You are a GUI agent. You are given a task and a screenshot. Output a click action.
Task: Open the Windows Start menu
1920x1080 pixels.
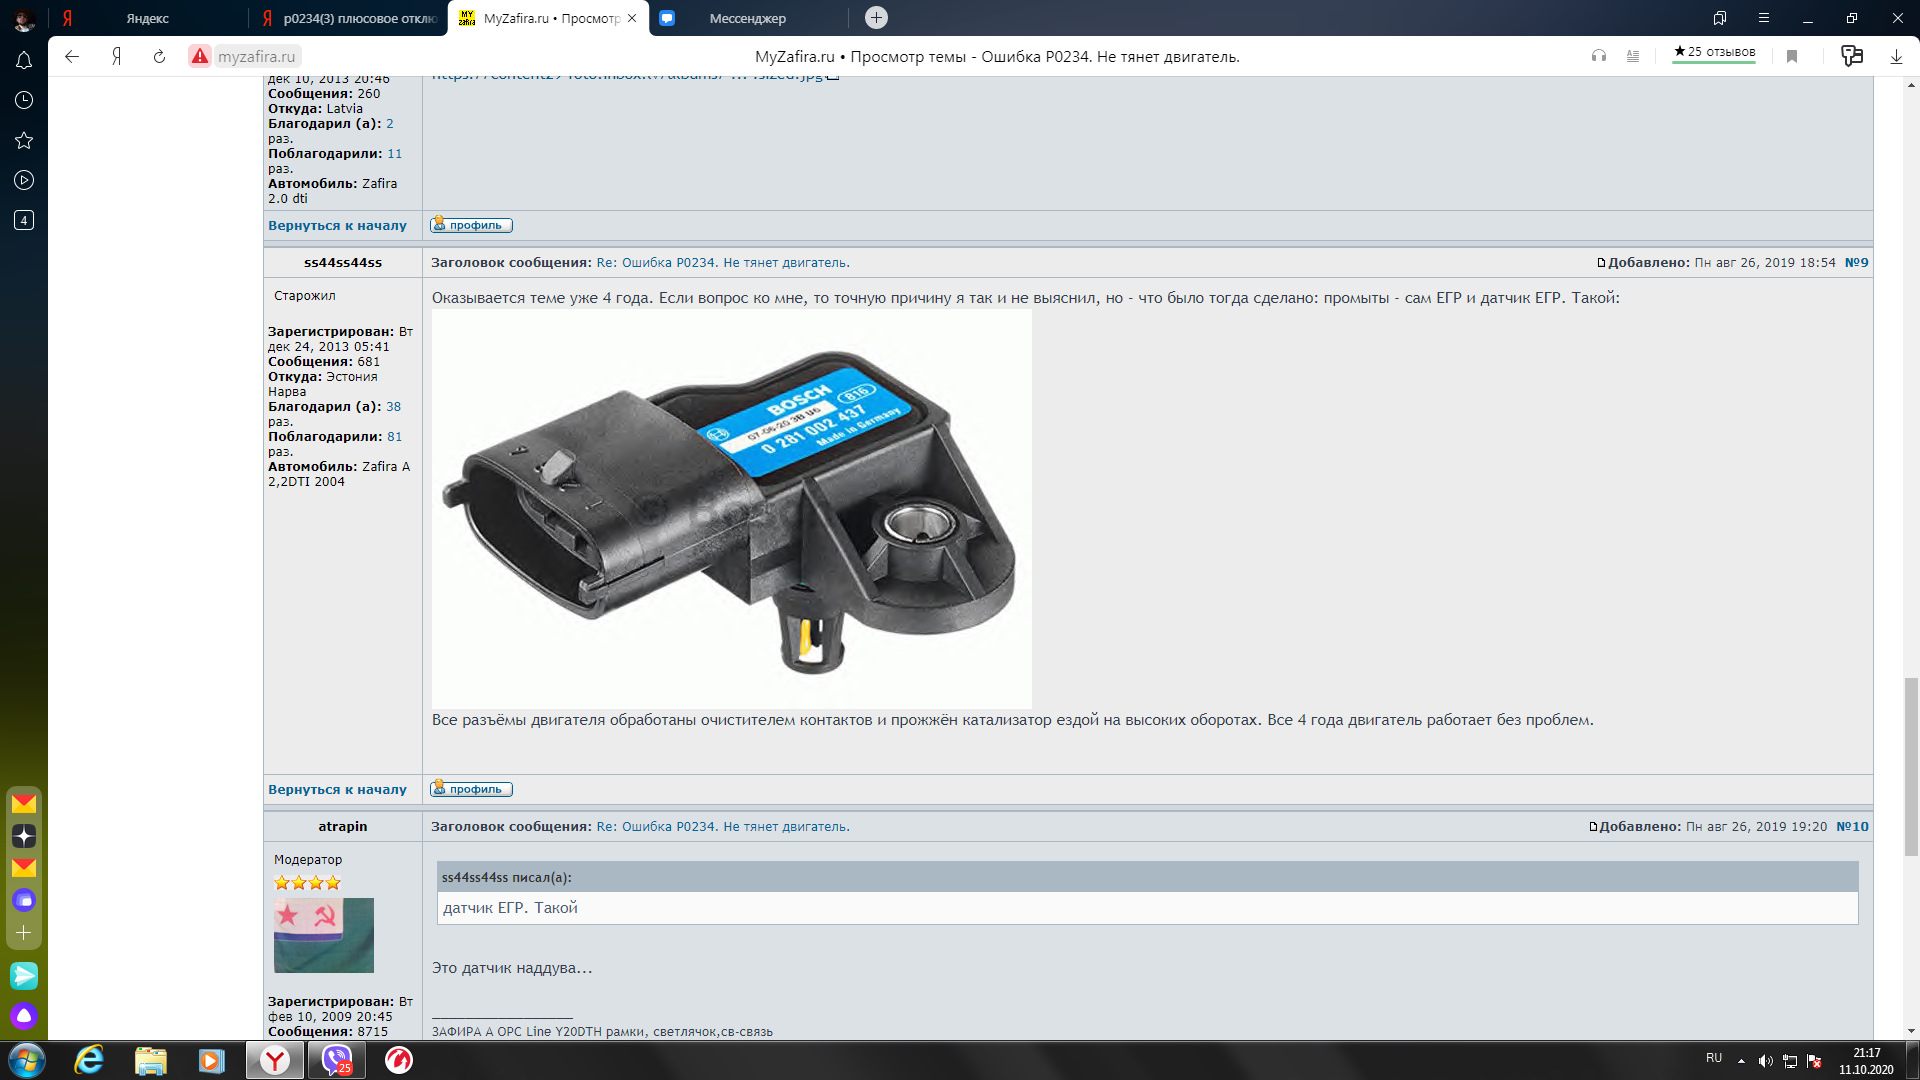(27, 1060)
